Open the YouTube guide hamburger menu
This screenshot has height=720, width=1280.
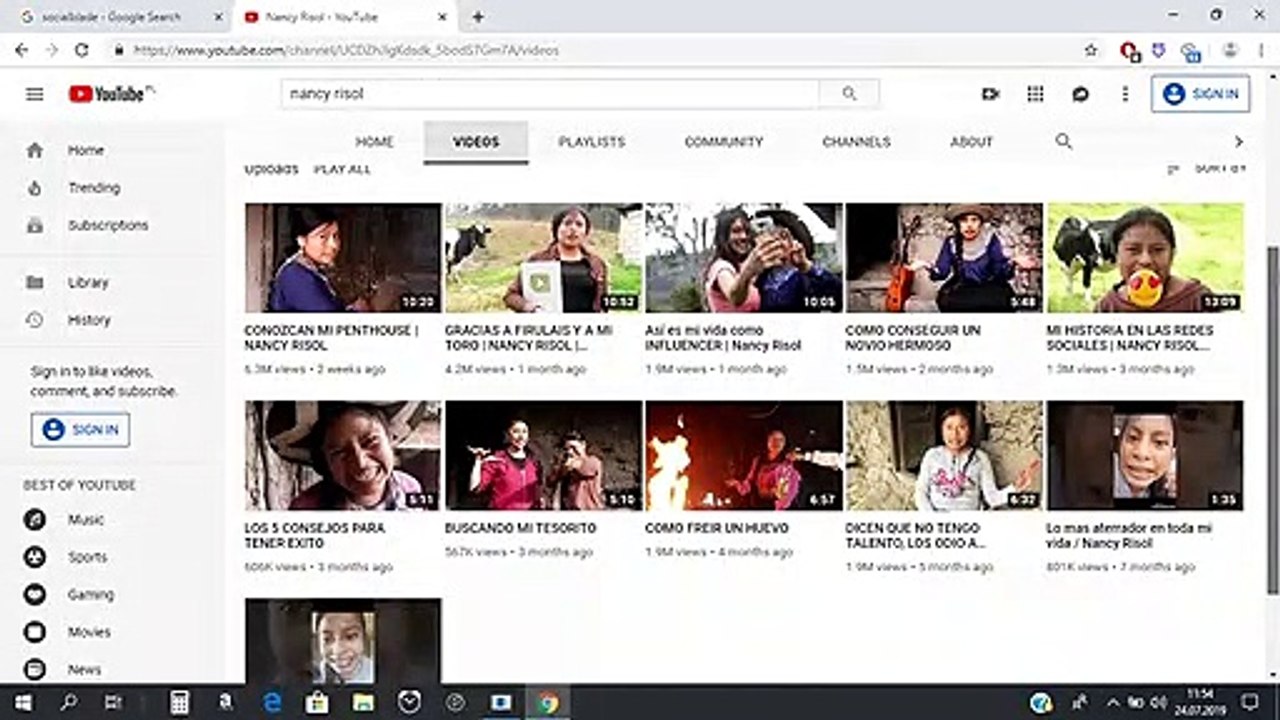click(x=35, y=94)
